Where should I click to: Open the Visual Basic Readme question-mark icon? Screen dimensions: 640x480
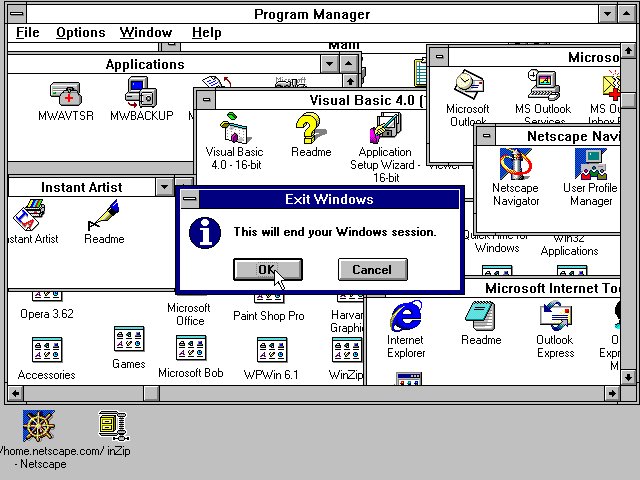[x=311, y=128]
